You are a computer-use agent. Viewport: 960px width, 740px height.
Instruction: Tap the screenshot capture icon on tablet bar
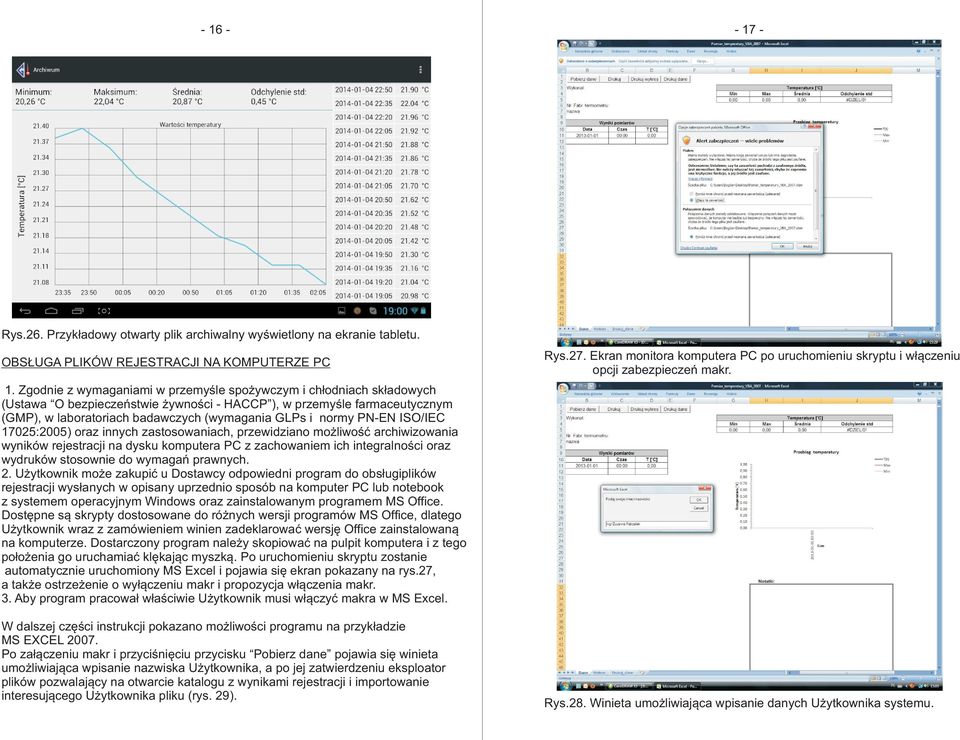(x=104, y=311)
